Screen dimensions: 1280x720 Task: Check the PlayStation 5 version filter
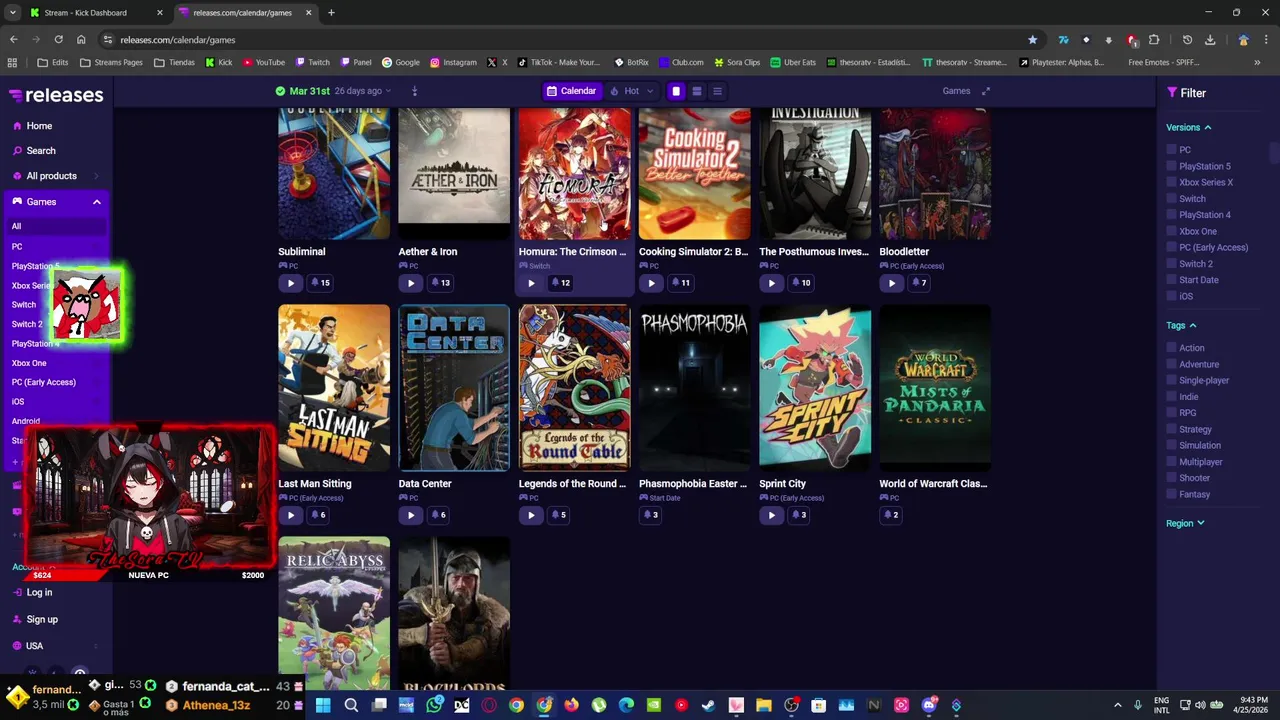pos(1171,166)
